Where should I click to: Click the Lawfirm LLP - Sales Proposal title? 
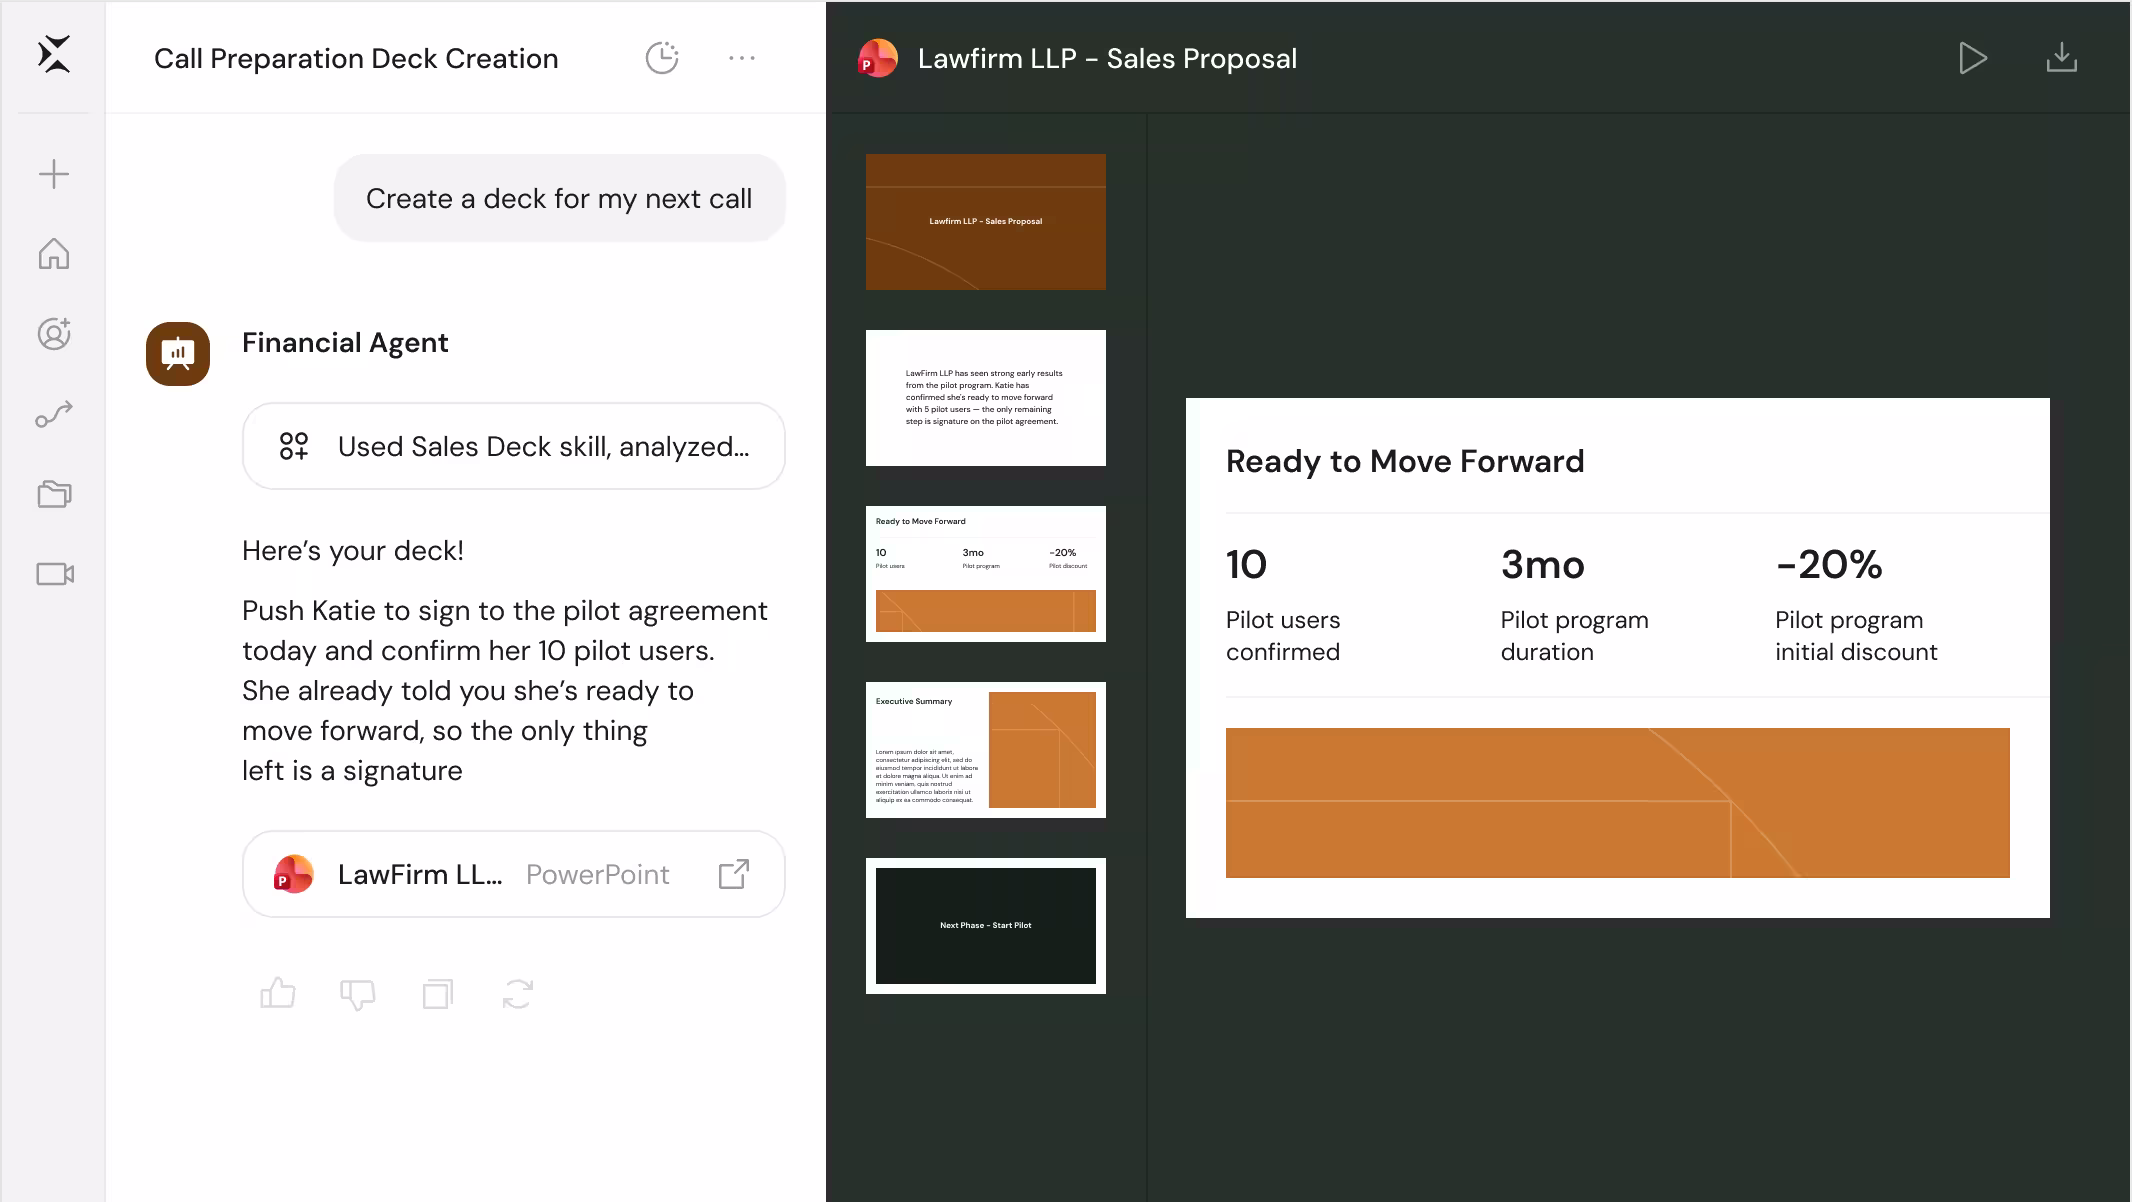point(1107,59)
